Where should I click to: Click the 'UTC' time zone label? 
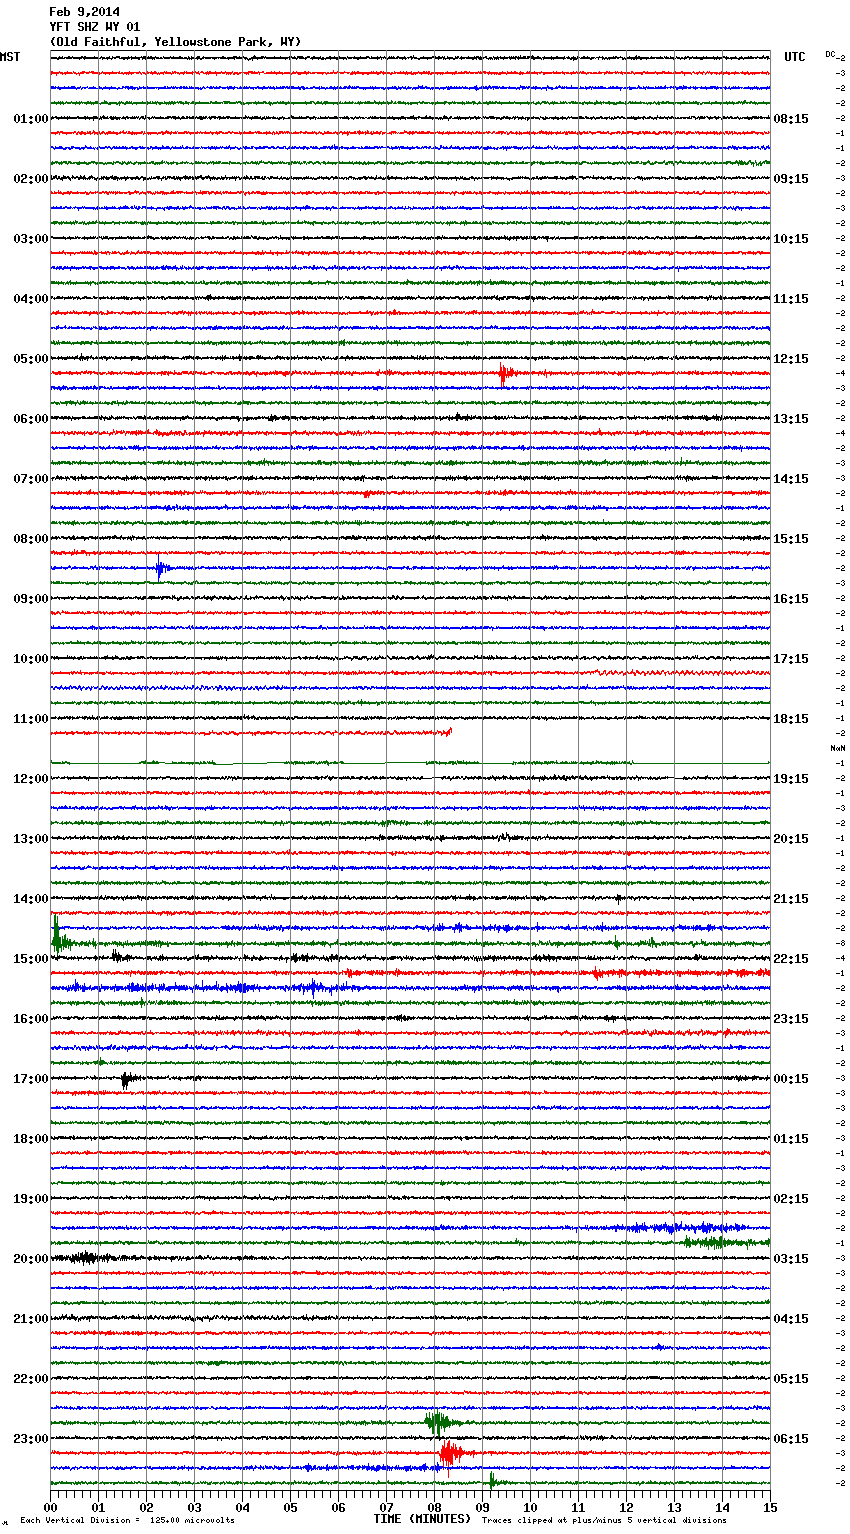[x=795, y=57]
